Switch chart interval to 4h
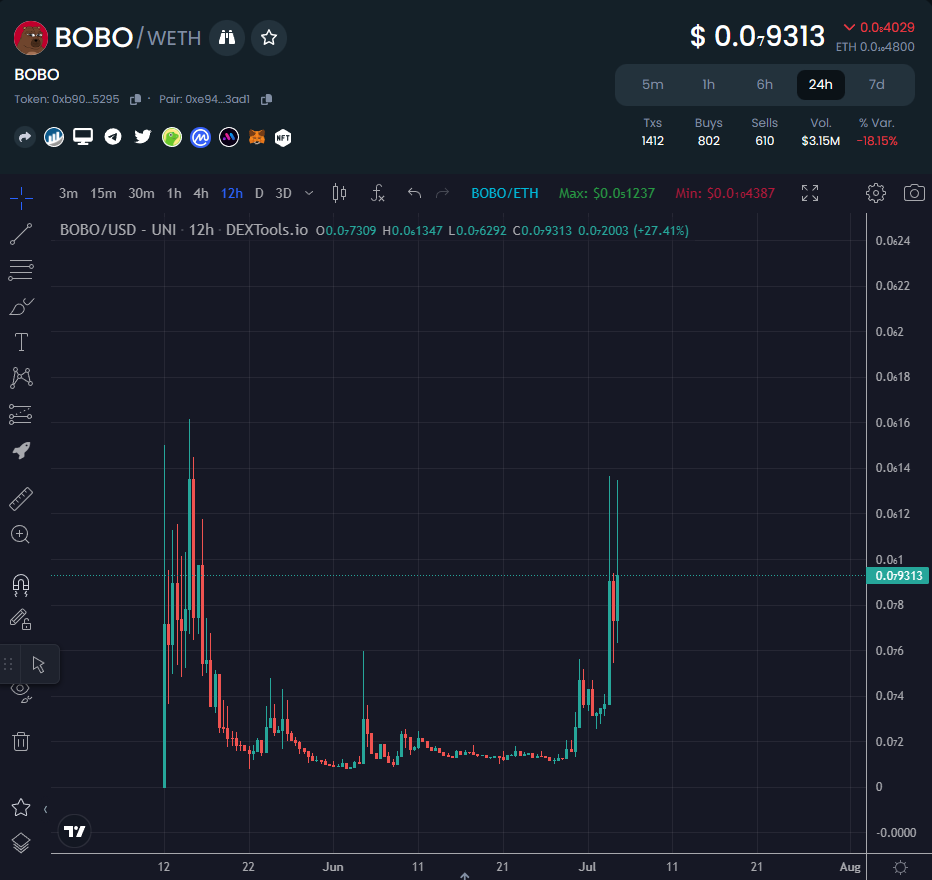Viewport: 932px width, 880px height. (x=201, y=193)
